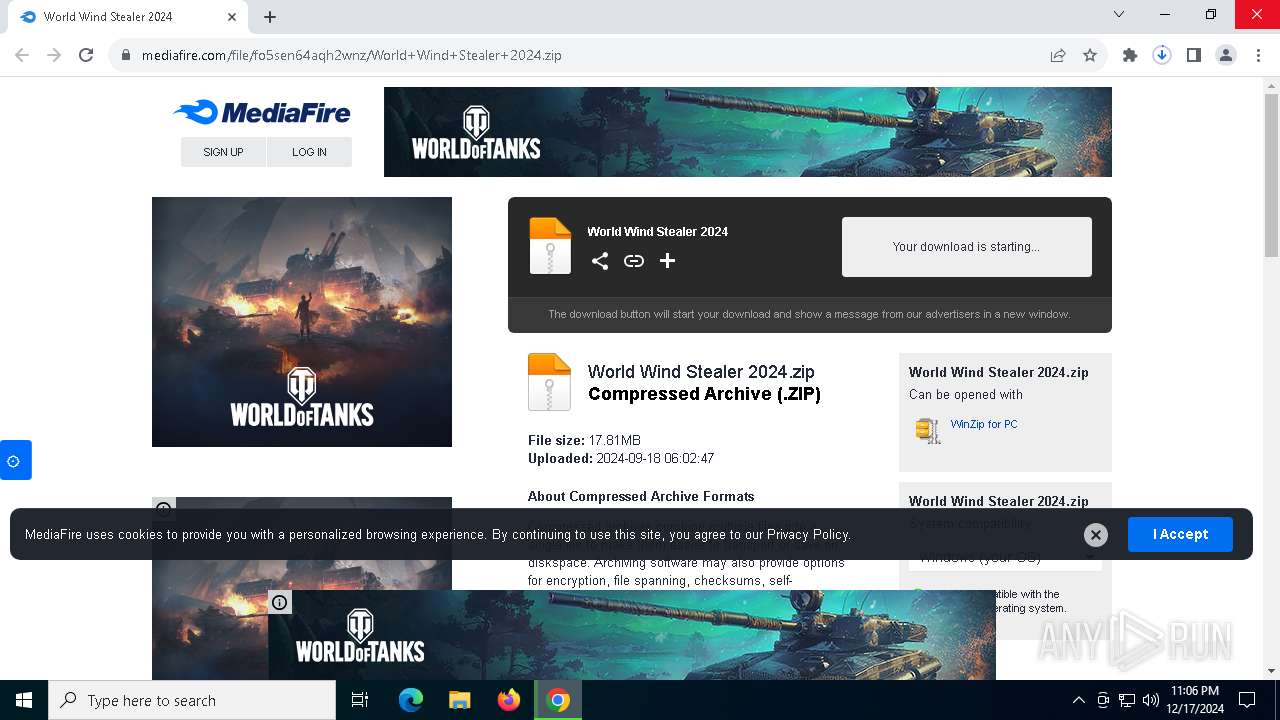The height and width of the screenshot is (720, 1280).
Task: Close the World Wind Stealer 2024 tab
Action: click(x=232, y=17)
